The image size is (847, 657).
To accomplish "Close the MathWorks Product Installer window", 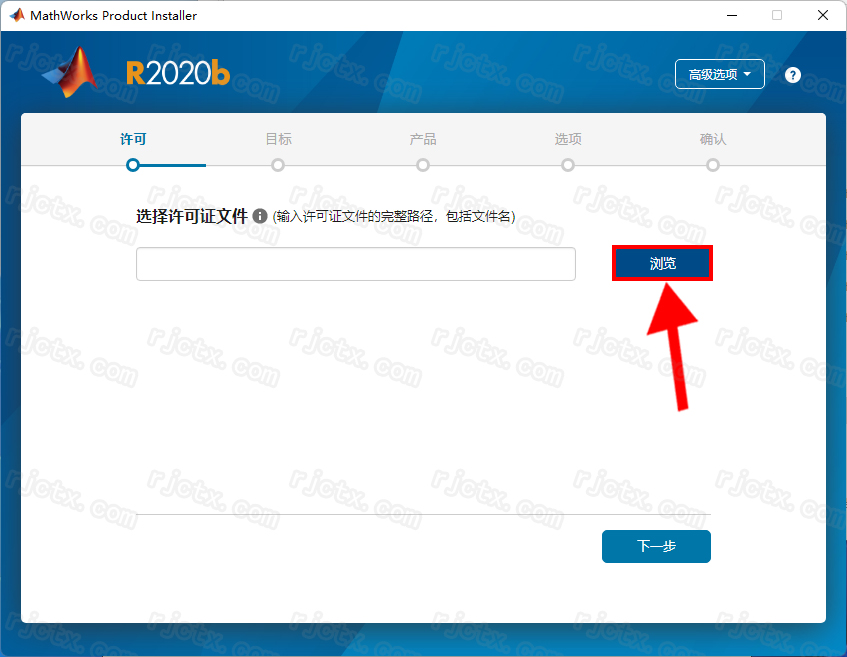I will coord(819,16).
